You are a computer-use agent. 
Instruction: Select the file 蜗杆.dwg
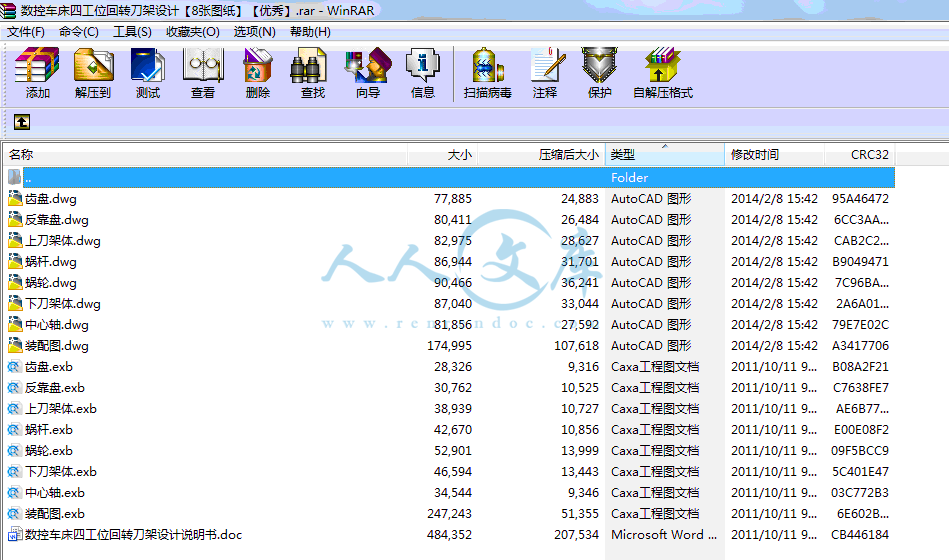pos(51,262)
